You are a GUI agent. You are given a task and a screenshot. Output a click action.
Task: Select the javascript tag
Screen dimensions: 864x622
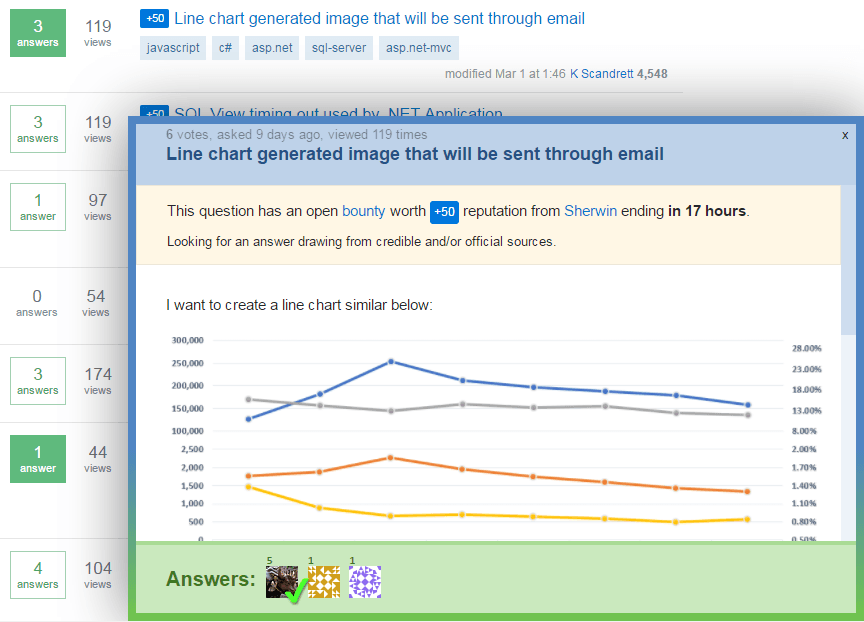tap(173, 48)
